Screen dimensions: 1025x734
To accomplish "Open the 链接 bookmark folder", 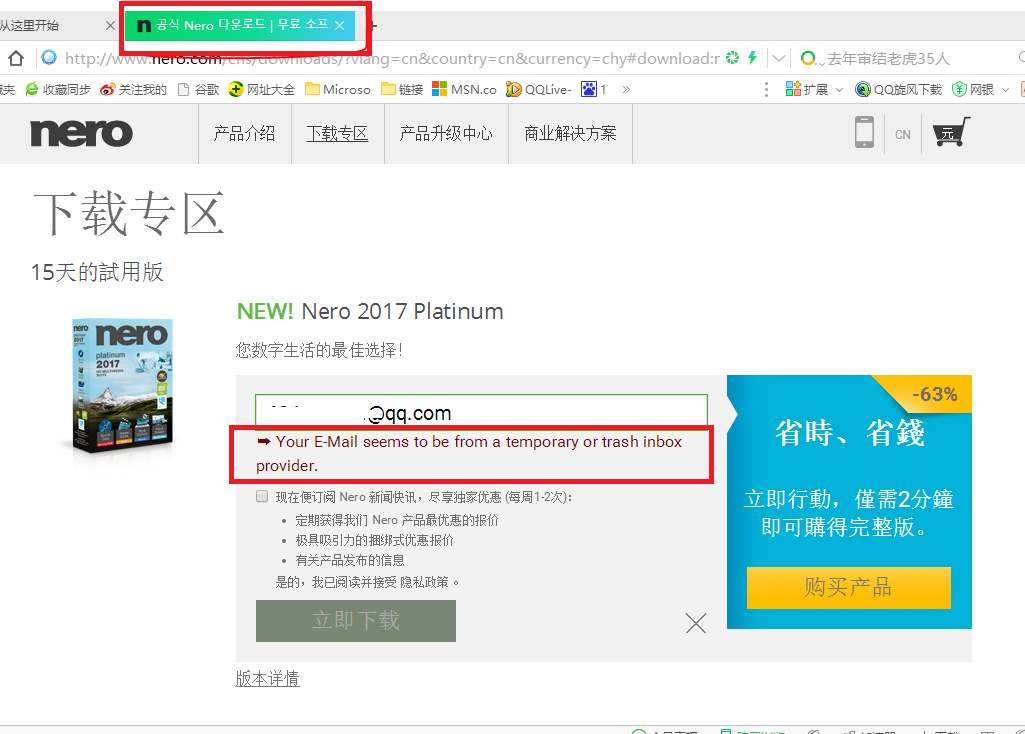I will tap(402, 90).
